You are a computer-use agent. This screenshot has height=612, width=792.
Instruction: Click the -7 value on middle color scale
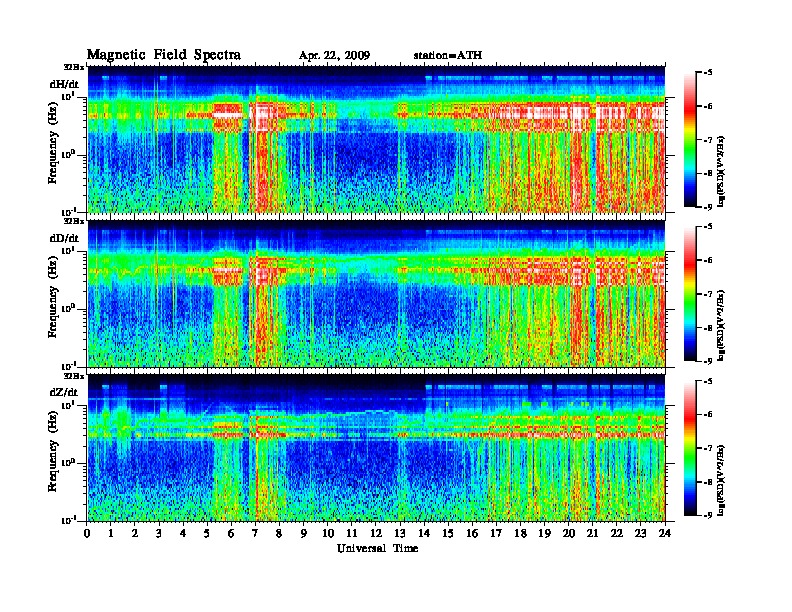708,294
